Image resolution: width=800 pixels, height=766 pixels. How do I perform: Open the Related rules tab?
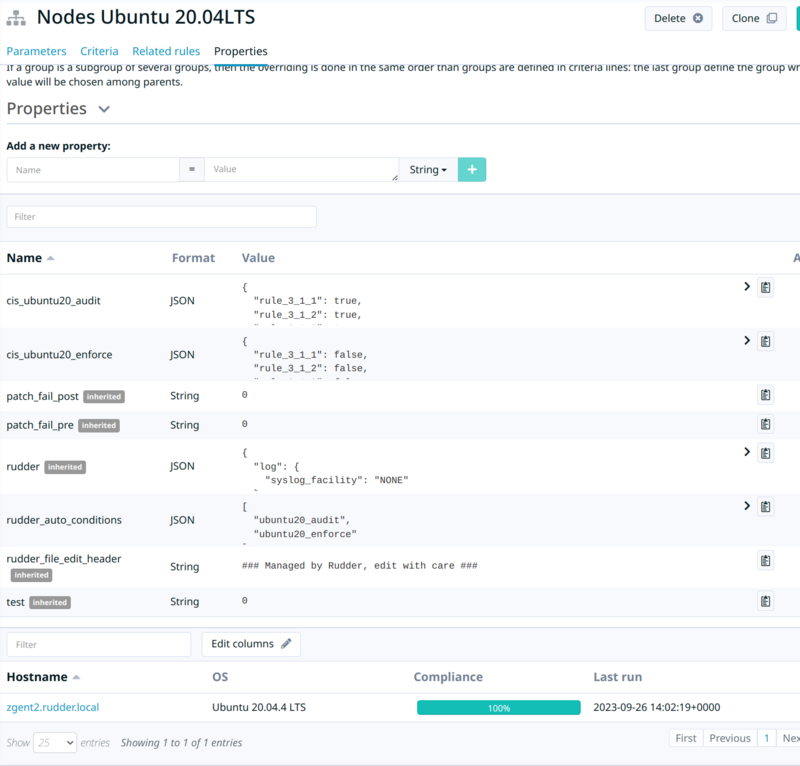click(x=166, y=51)
